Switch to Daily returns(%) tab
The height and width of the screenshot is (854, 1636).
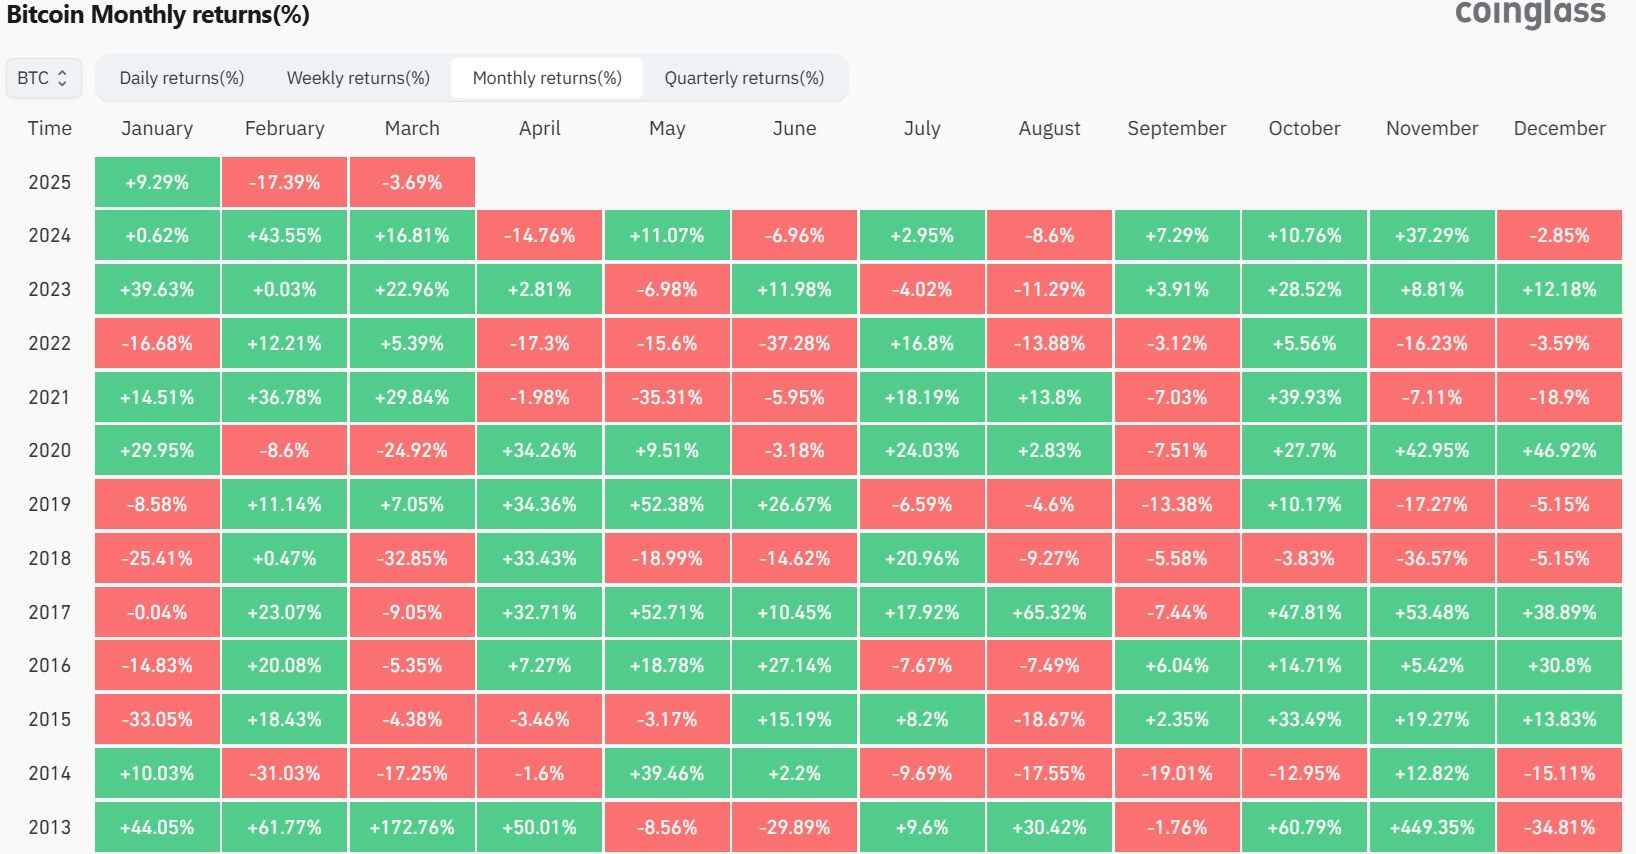pyautogui.click(x=181, y=78)
